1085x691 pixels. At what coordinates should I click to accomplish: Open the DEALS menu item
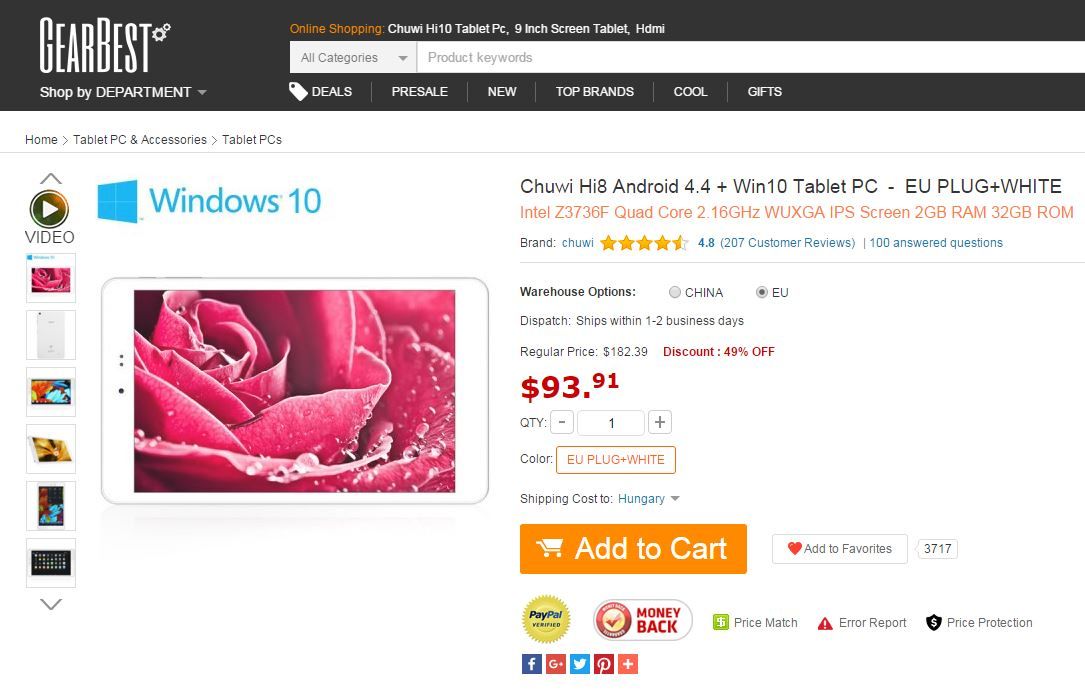(x=321, y=92)
